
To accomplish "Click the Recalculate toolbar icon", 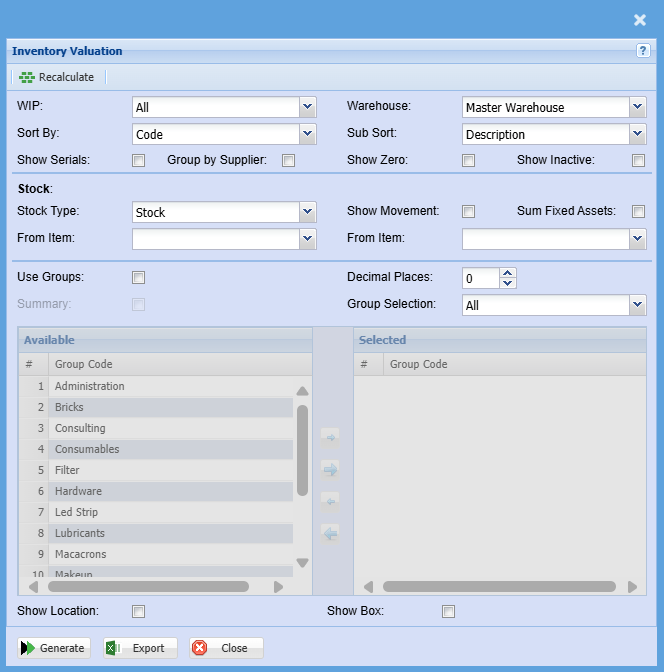I will pos(27,77).
